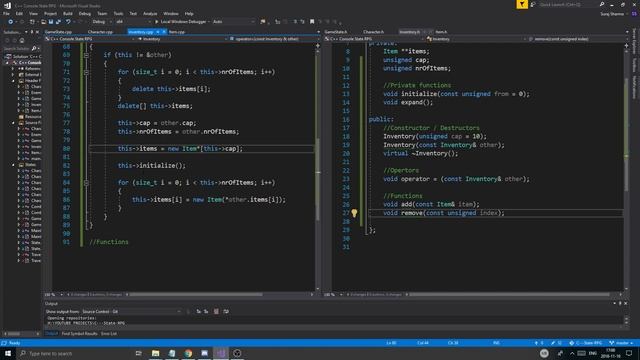Click the Visual Studio taskbar icon
The width and height of the screenshot is (640, 360).
(x=221, y=353)
